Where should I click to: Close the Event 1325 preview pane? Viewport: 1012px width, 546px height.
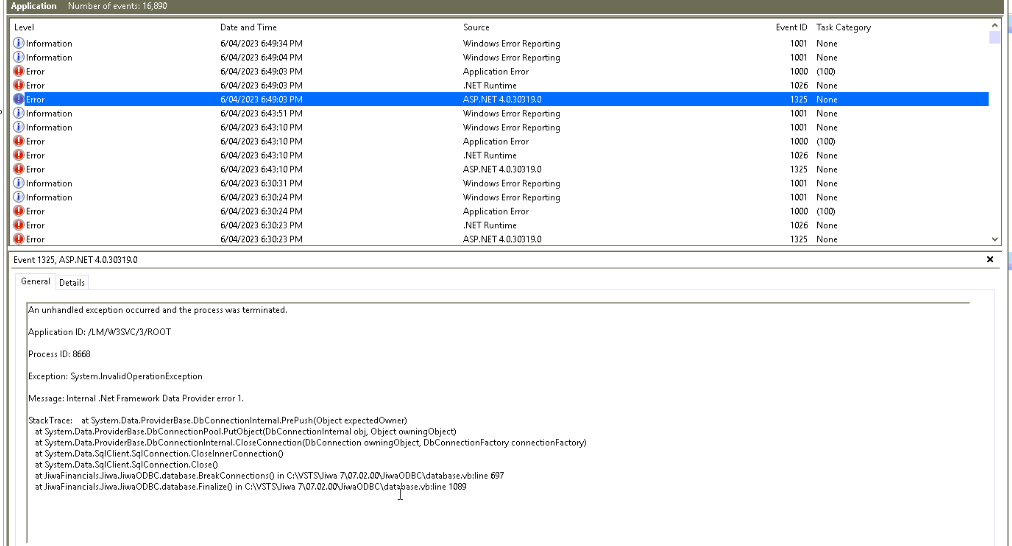click(x=990, y=259)
